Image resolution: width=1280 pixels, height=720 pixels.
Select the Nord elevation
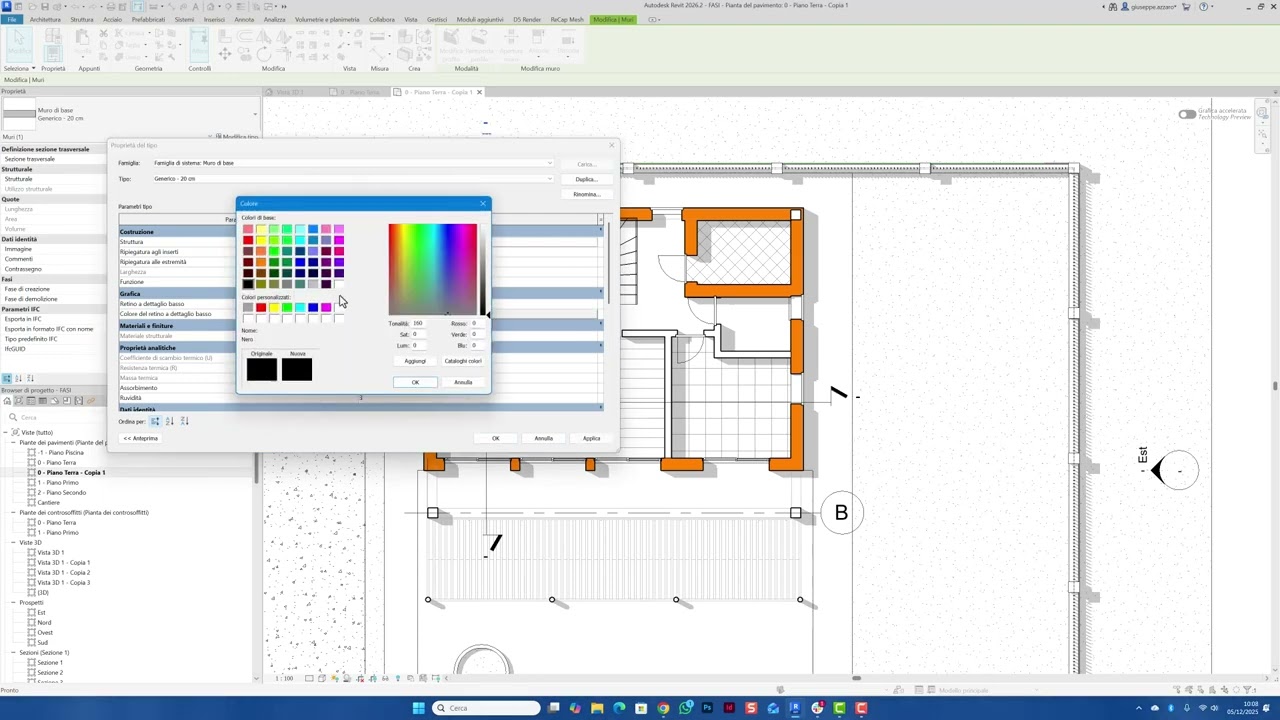click(45, 622)
